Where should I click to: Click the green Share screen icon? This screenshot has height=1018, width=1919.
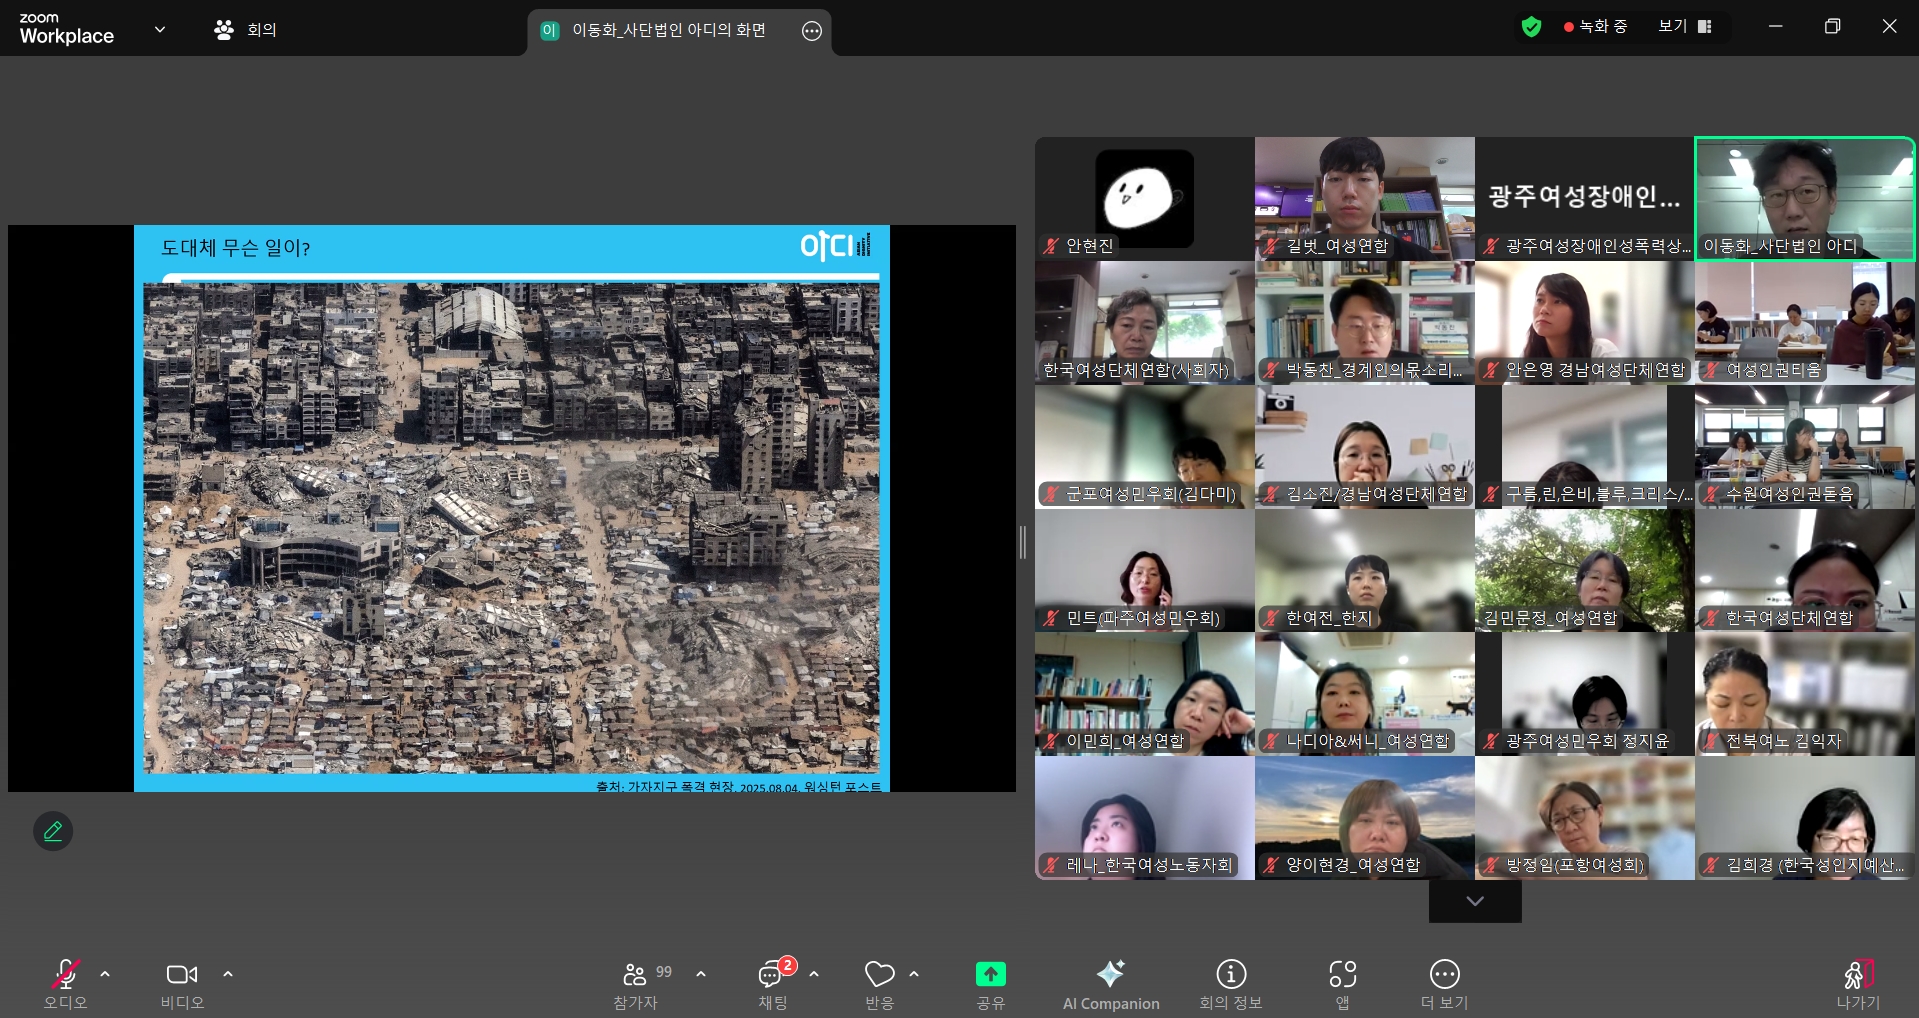pyautogui.click(x=990, y=975)
